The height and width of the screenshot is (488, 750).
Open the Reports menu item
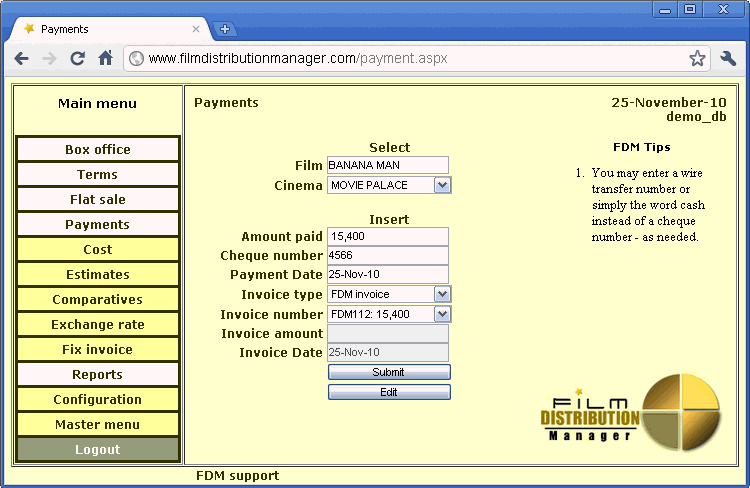(98, 374)
